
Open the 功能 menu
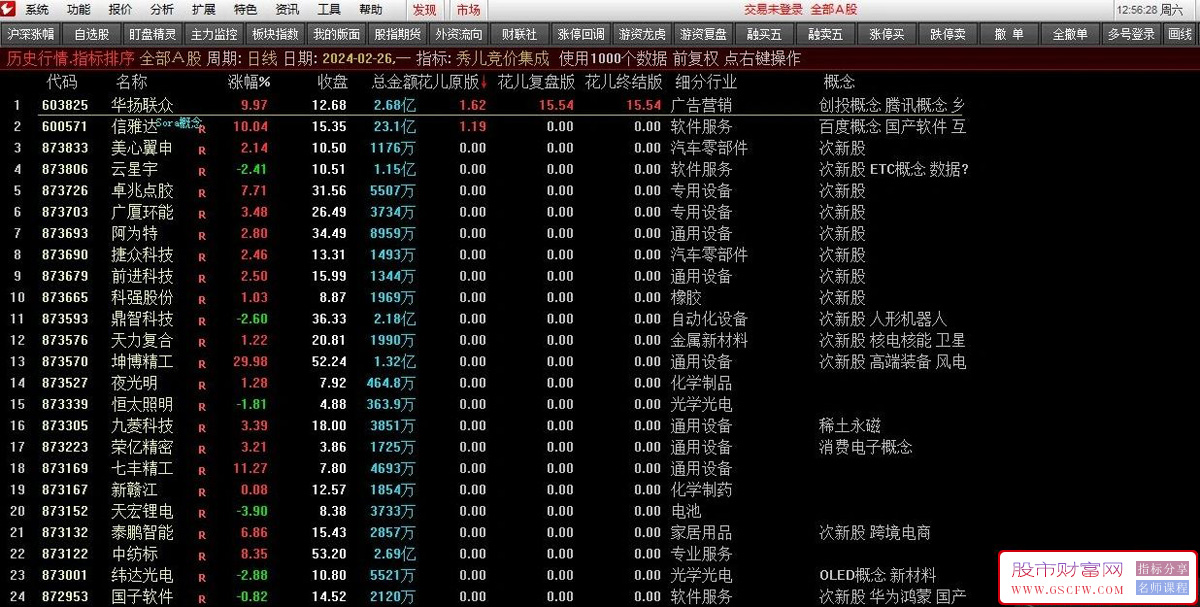point(79,9)
